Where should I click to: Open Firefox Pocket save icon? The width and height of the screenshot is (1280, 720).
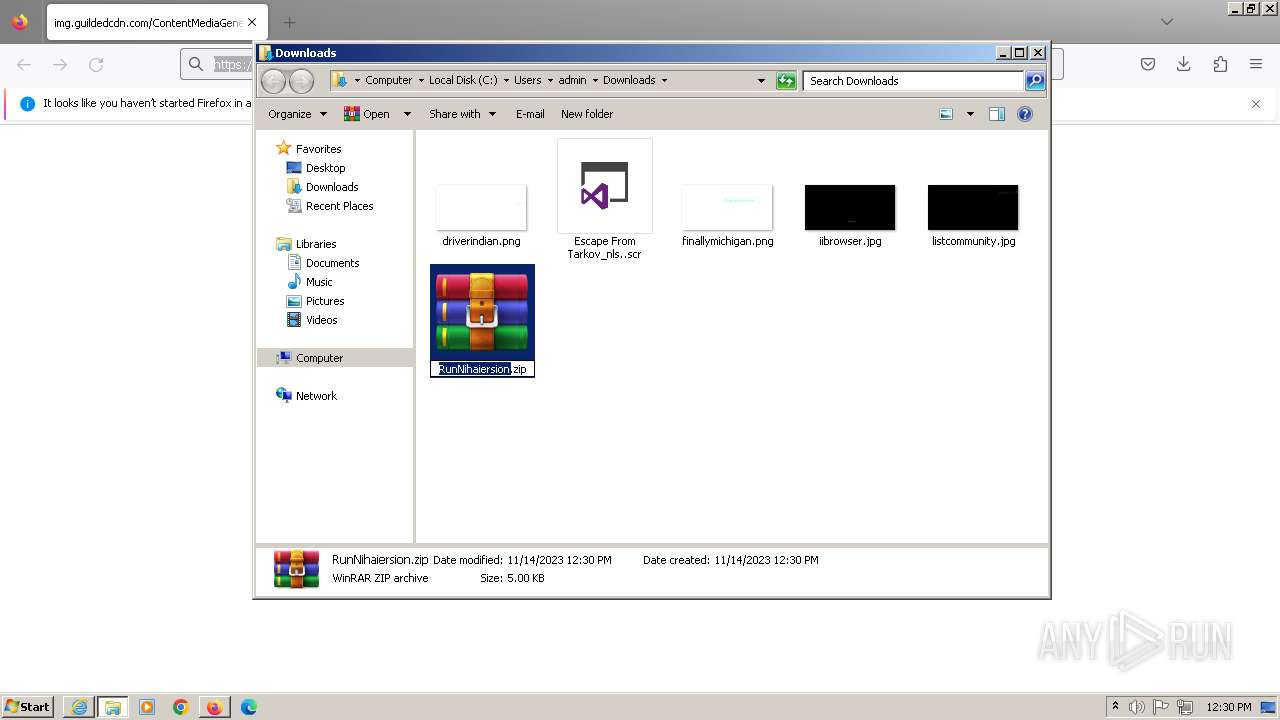click(x=1148, y=64)
